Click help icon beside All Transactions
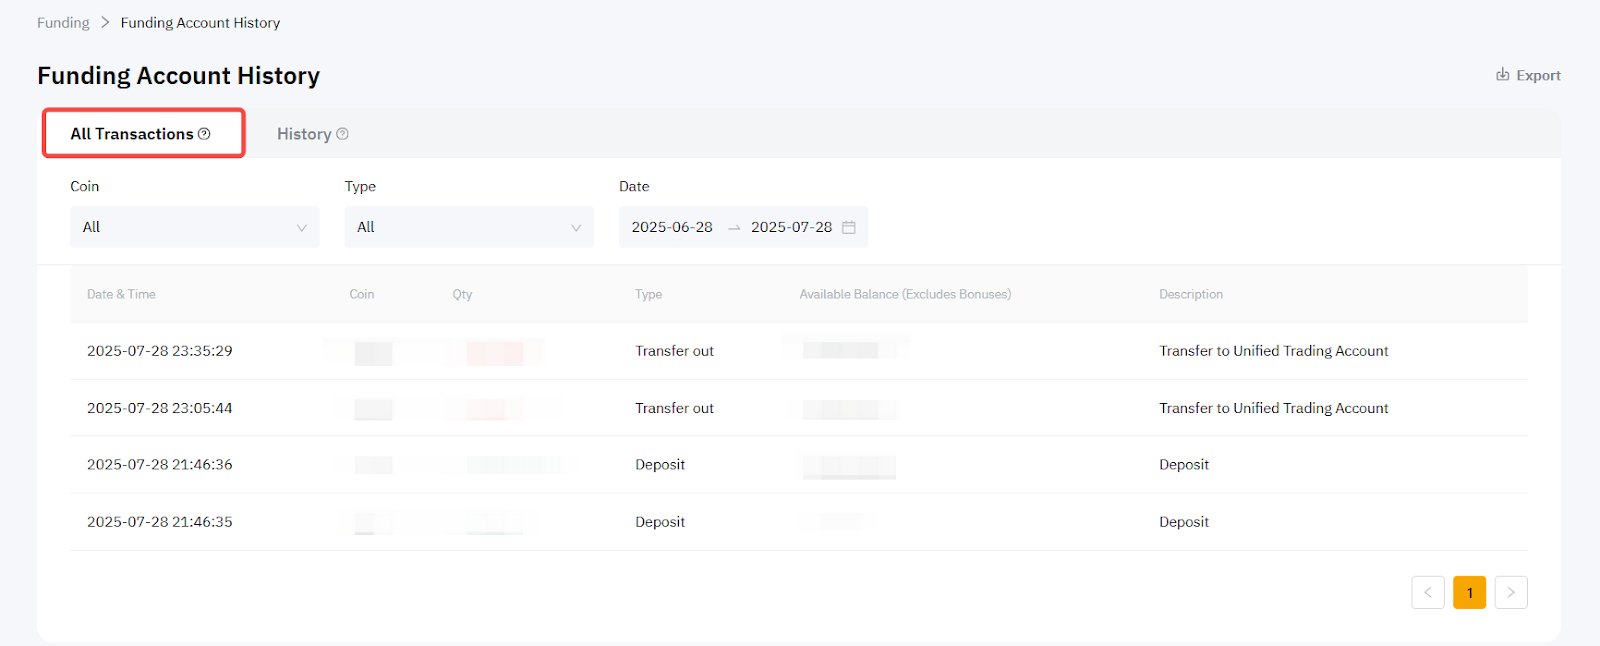 coord(204,134)
